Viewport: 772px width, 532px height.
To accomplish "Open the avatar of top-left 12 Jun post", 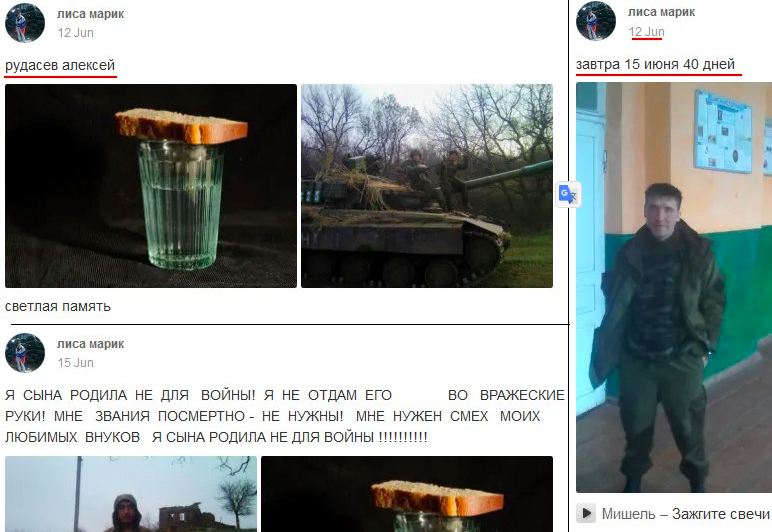I will point(25,23).
